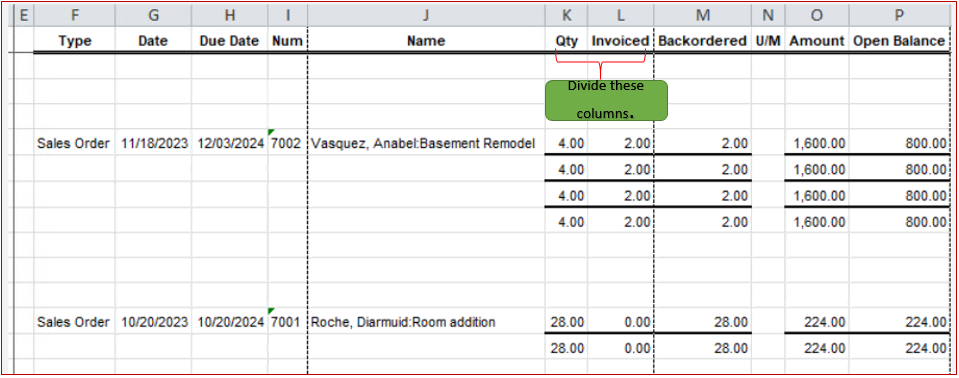Viewport: 959px width, 378px height.
Task: Click the Backordered header cell
Action: pos(702,41)
